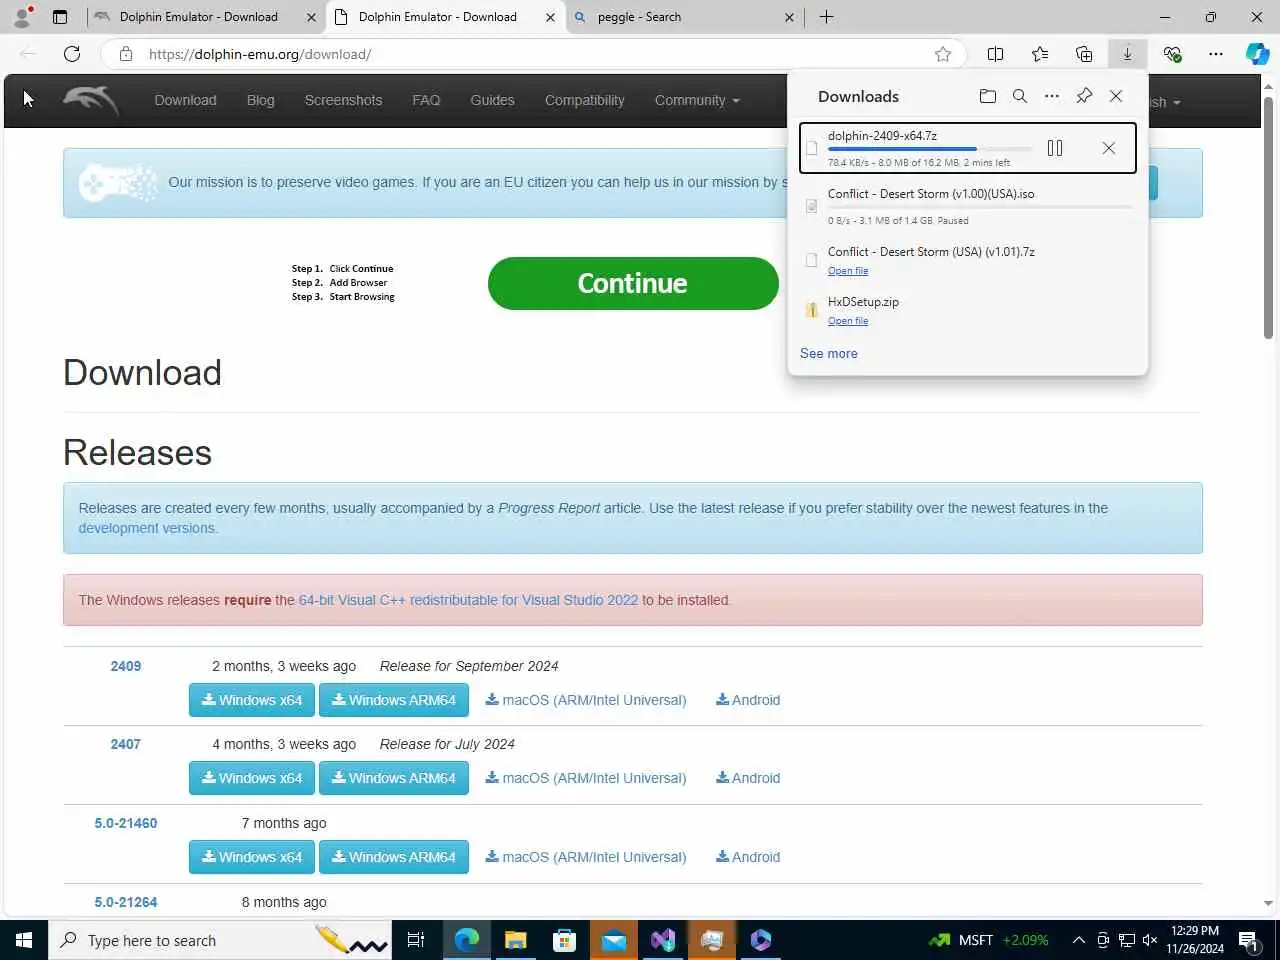Open more options in Downloads panel
The height and width of the screenshot is (960, 1280).
pyautogui.click(x=1052, y=96)
